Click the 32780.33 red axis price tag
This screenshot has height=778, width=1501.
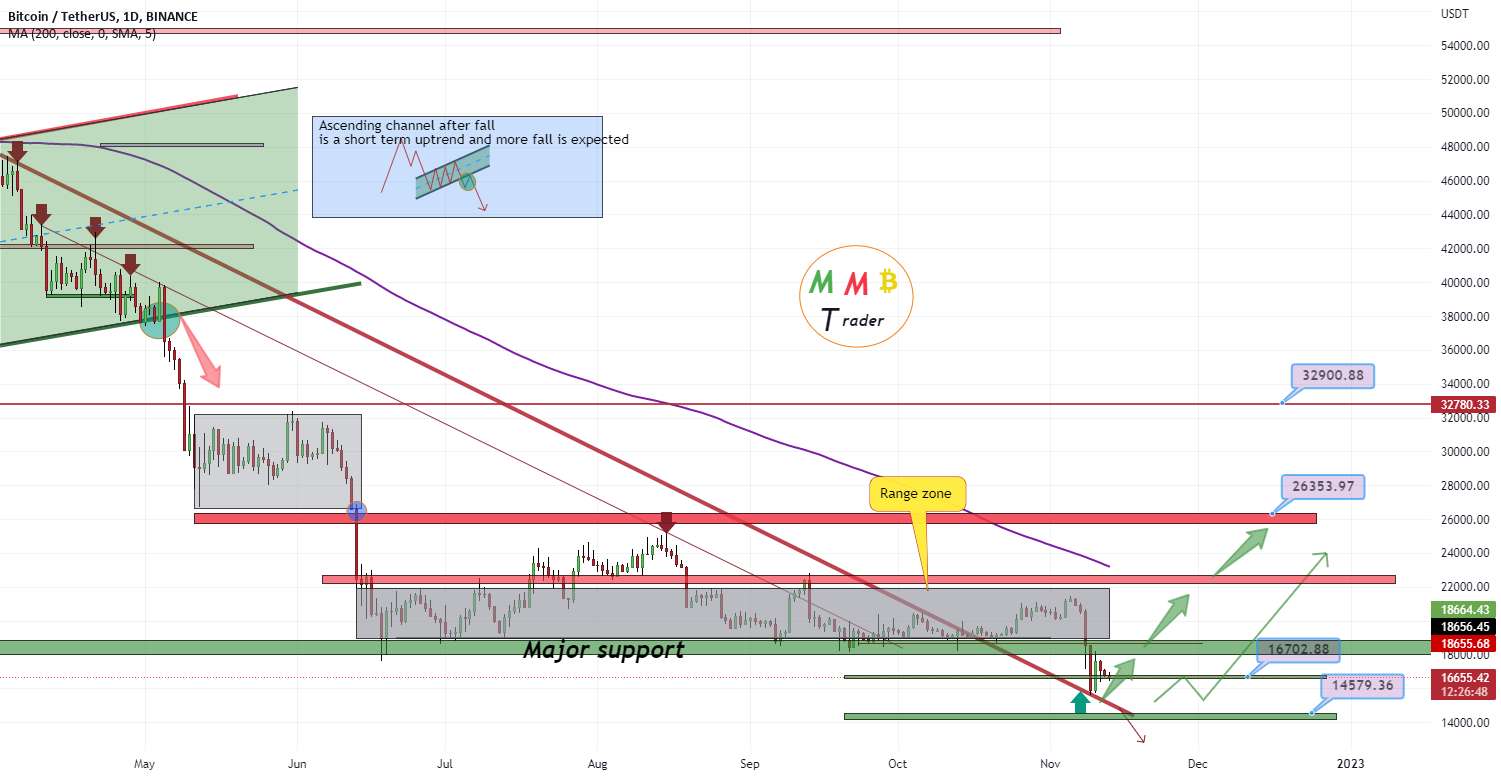coord(1465,404)
